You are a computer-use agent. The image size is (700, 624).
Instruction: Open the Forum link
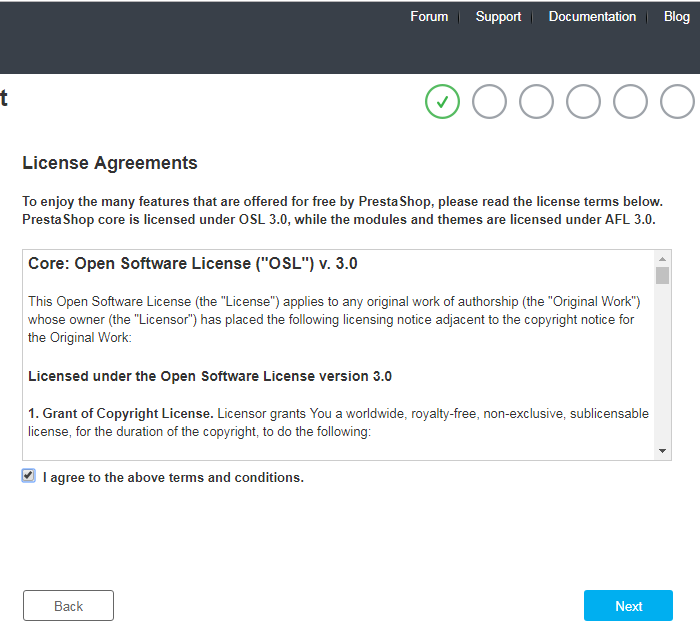(x=429, y=17)
